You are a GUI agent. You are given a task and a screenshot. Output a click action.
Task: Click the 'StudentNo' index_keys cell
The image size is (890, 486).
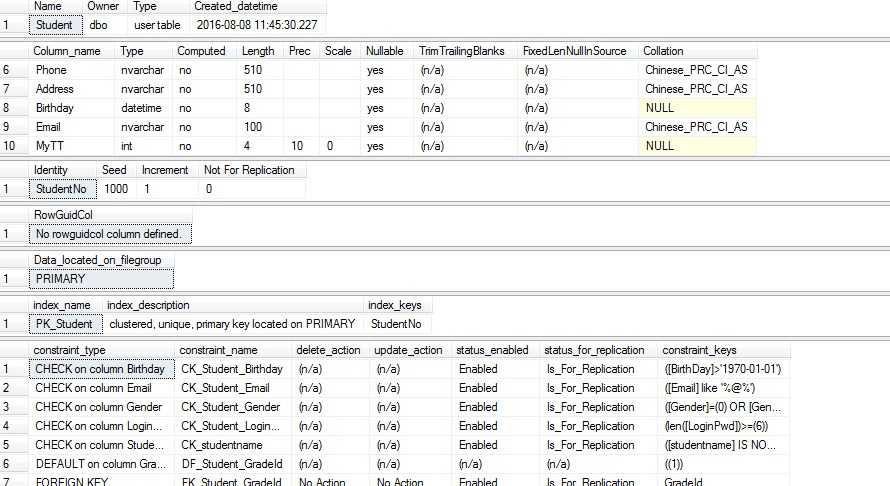(396, 324)
